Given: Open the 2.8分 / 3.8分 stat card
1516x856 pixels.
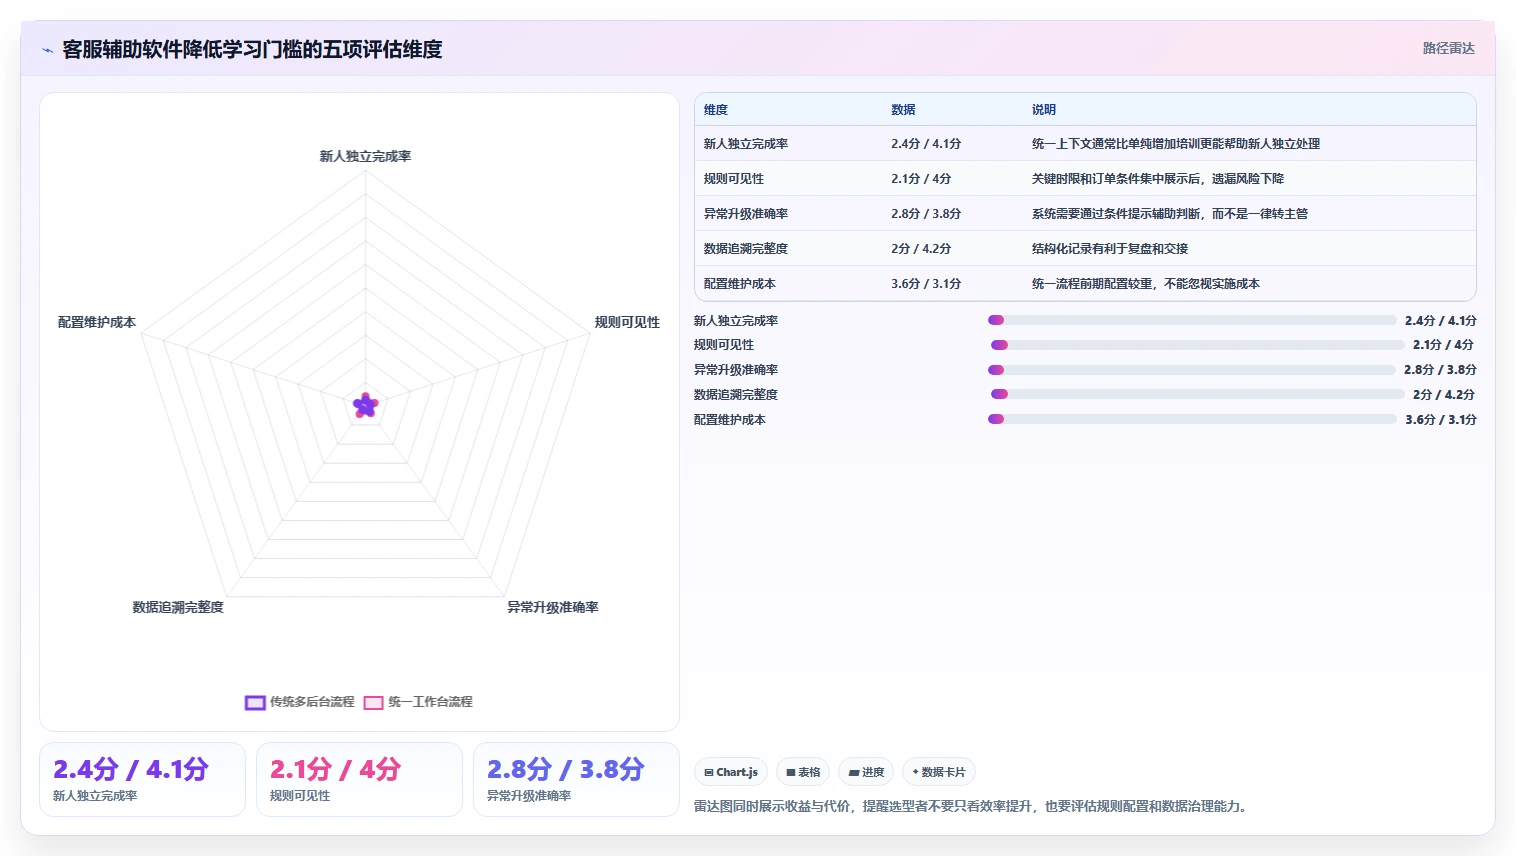Looking at the screenshot, I should tap(576, 780).
